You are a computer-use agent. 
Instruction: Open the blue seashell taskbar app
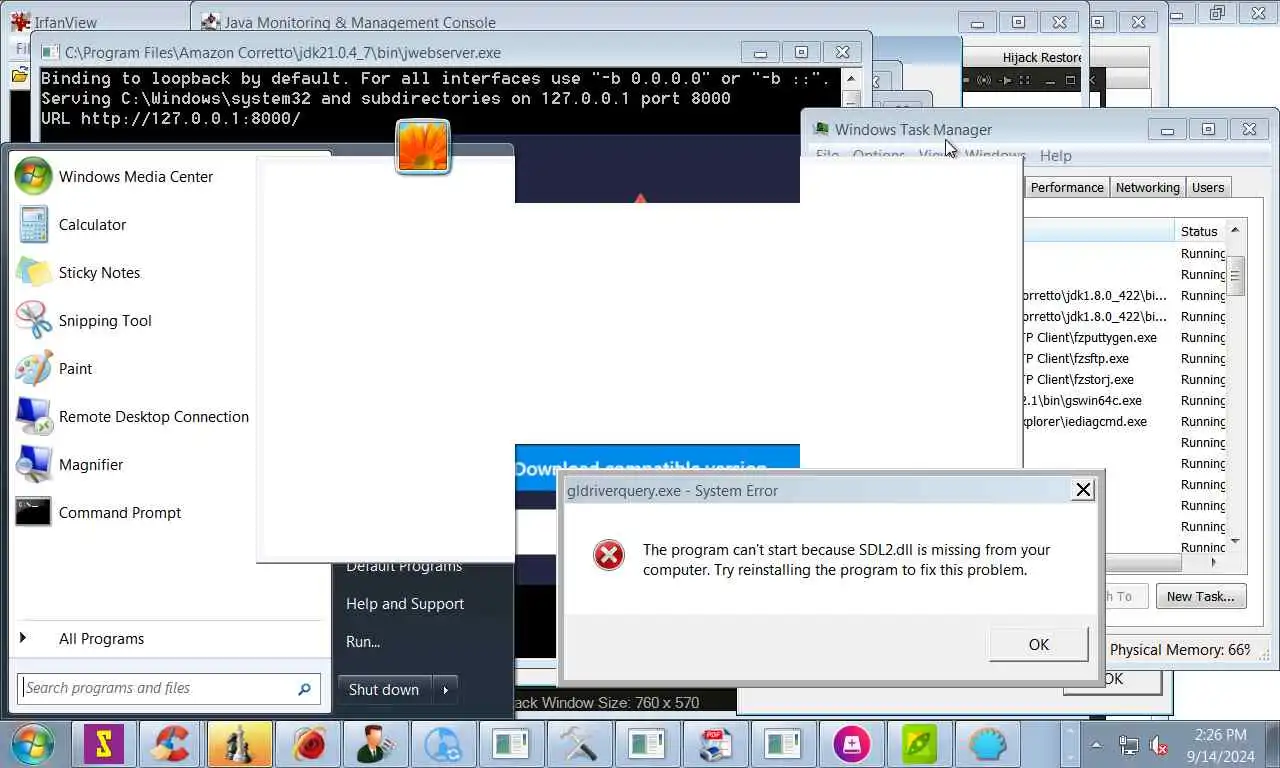pos(987,744)
